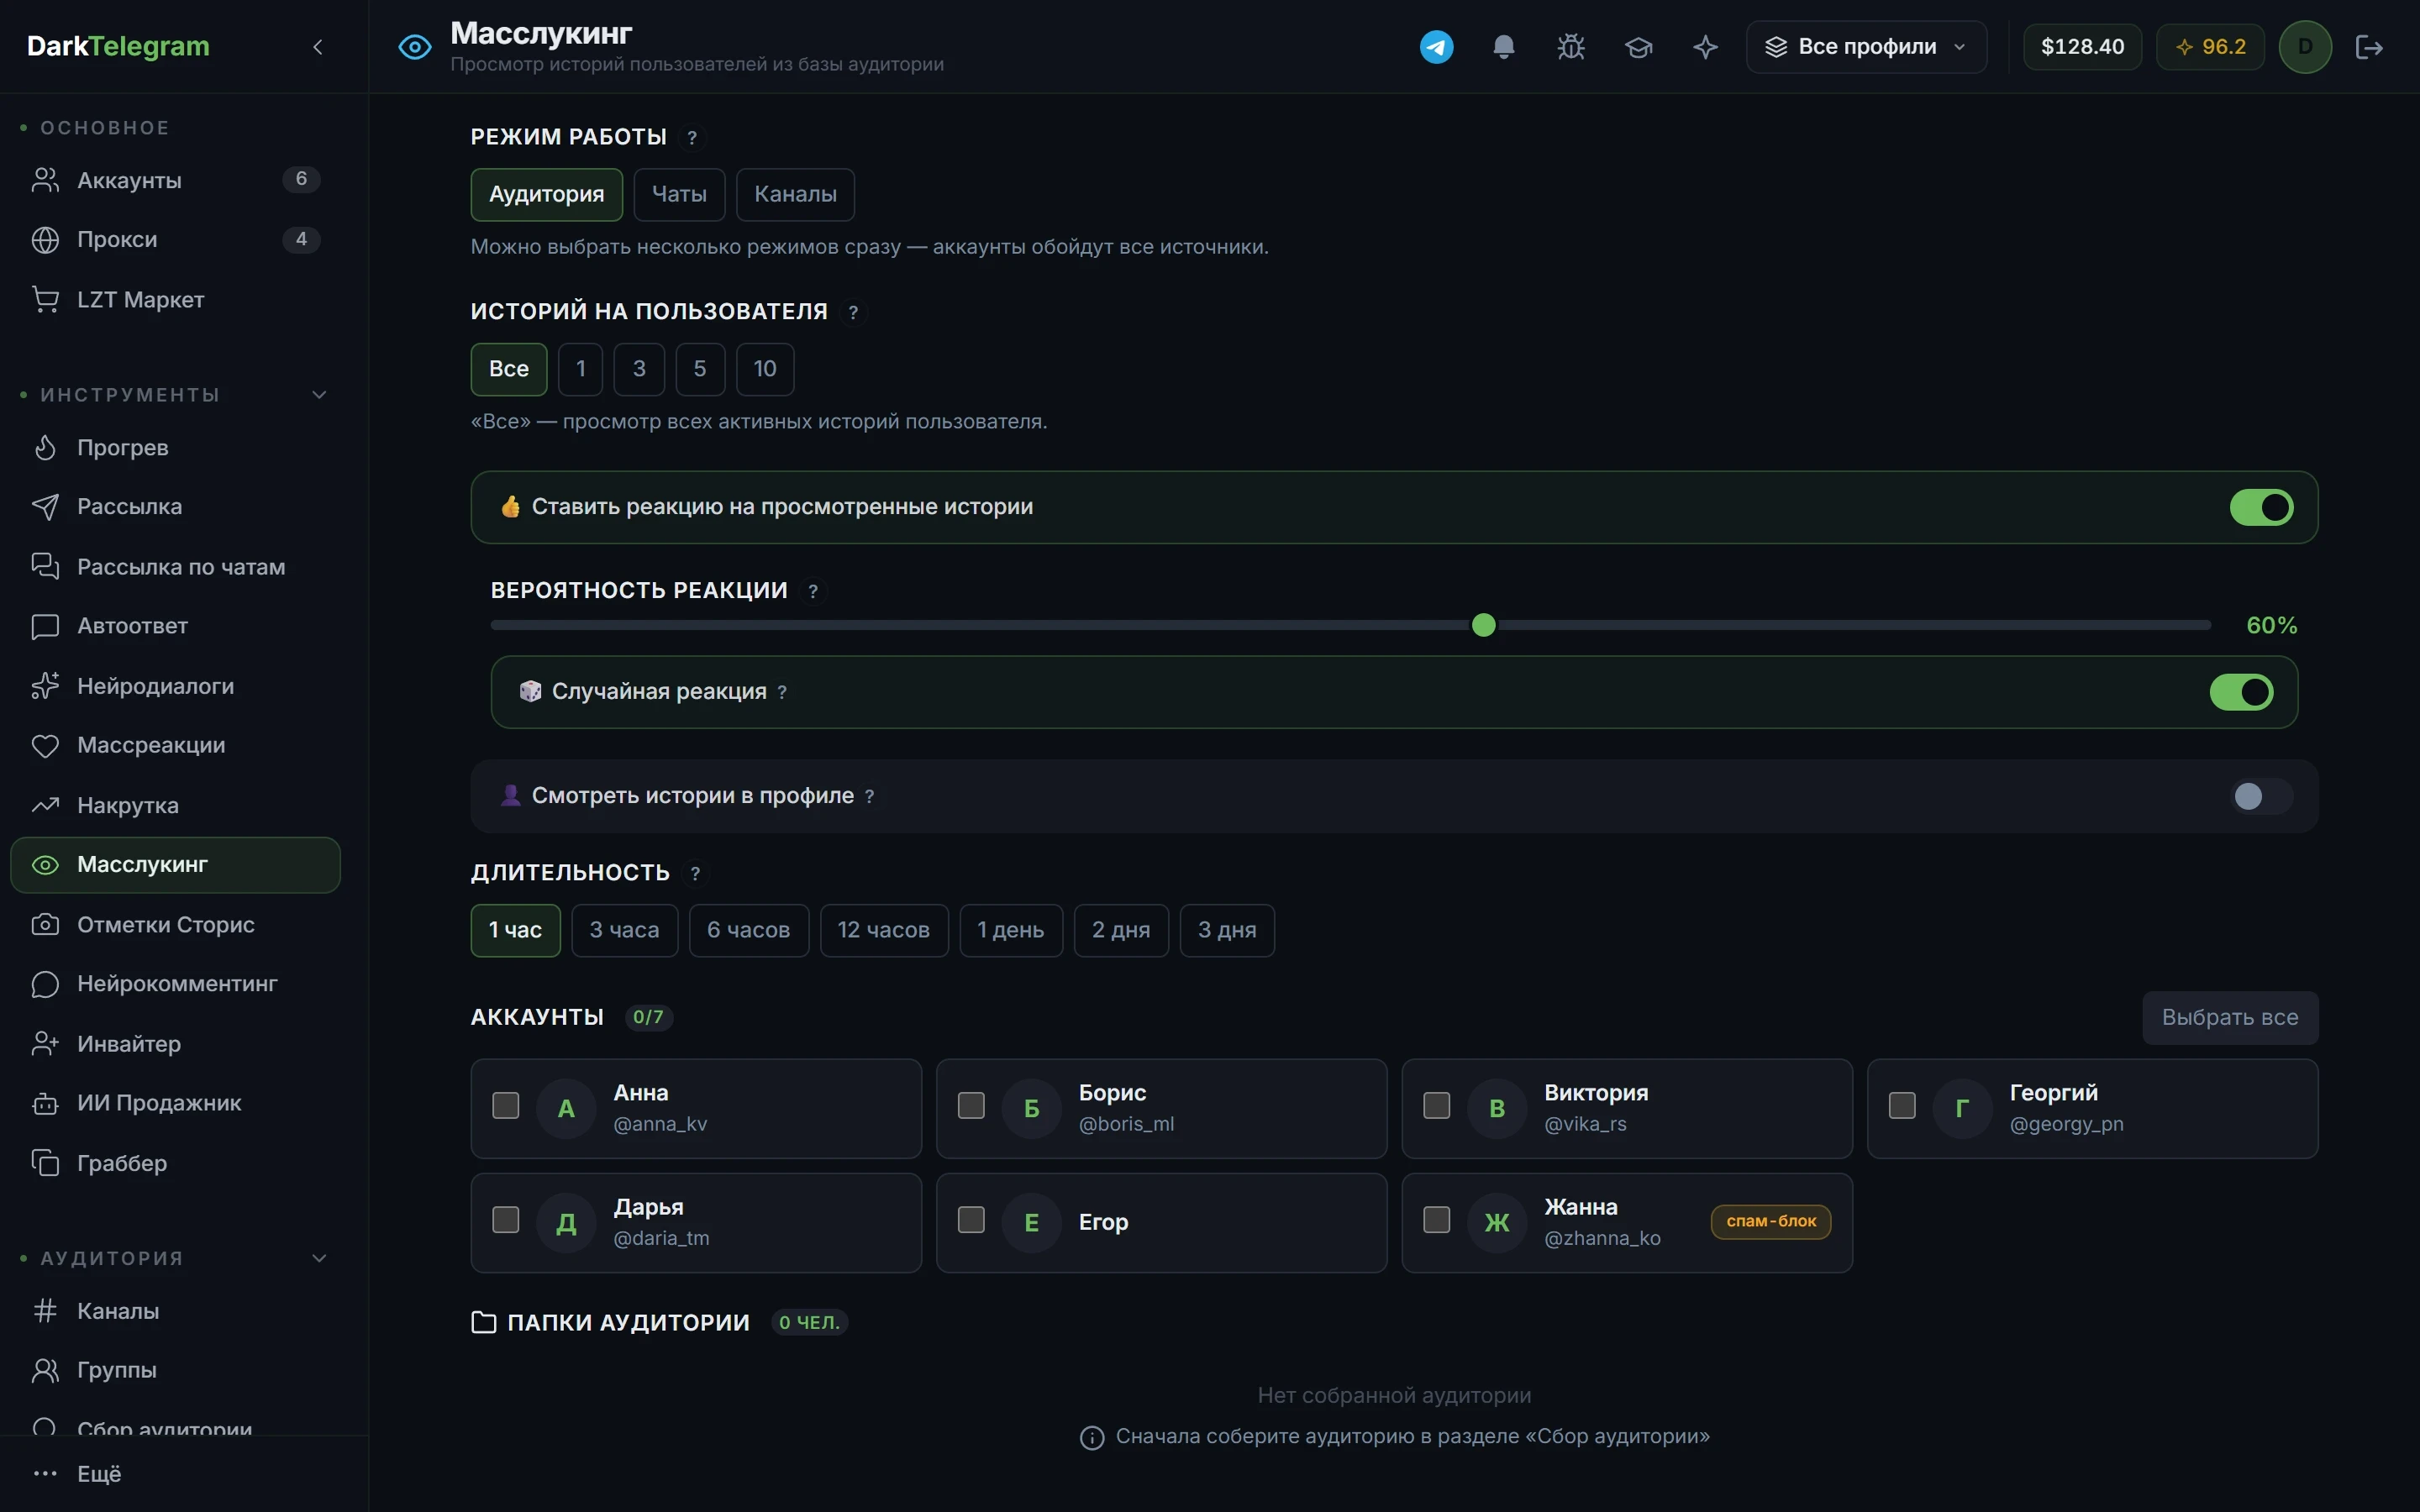2420x1512 pixels.
Task: Click the Рассылка paper plane icon
Action: (x=45, y=507)
